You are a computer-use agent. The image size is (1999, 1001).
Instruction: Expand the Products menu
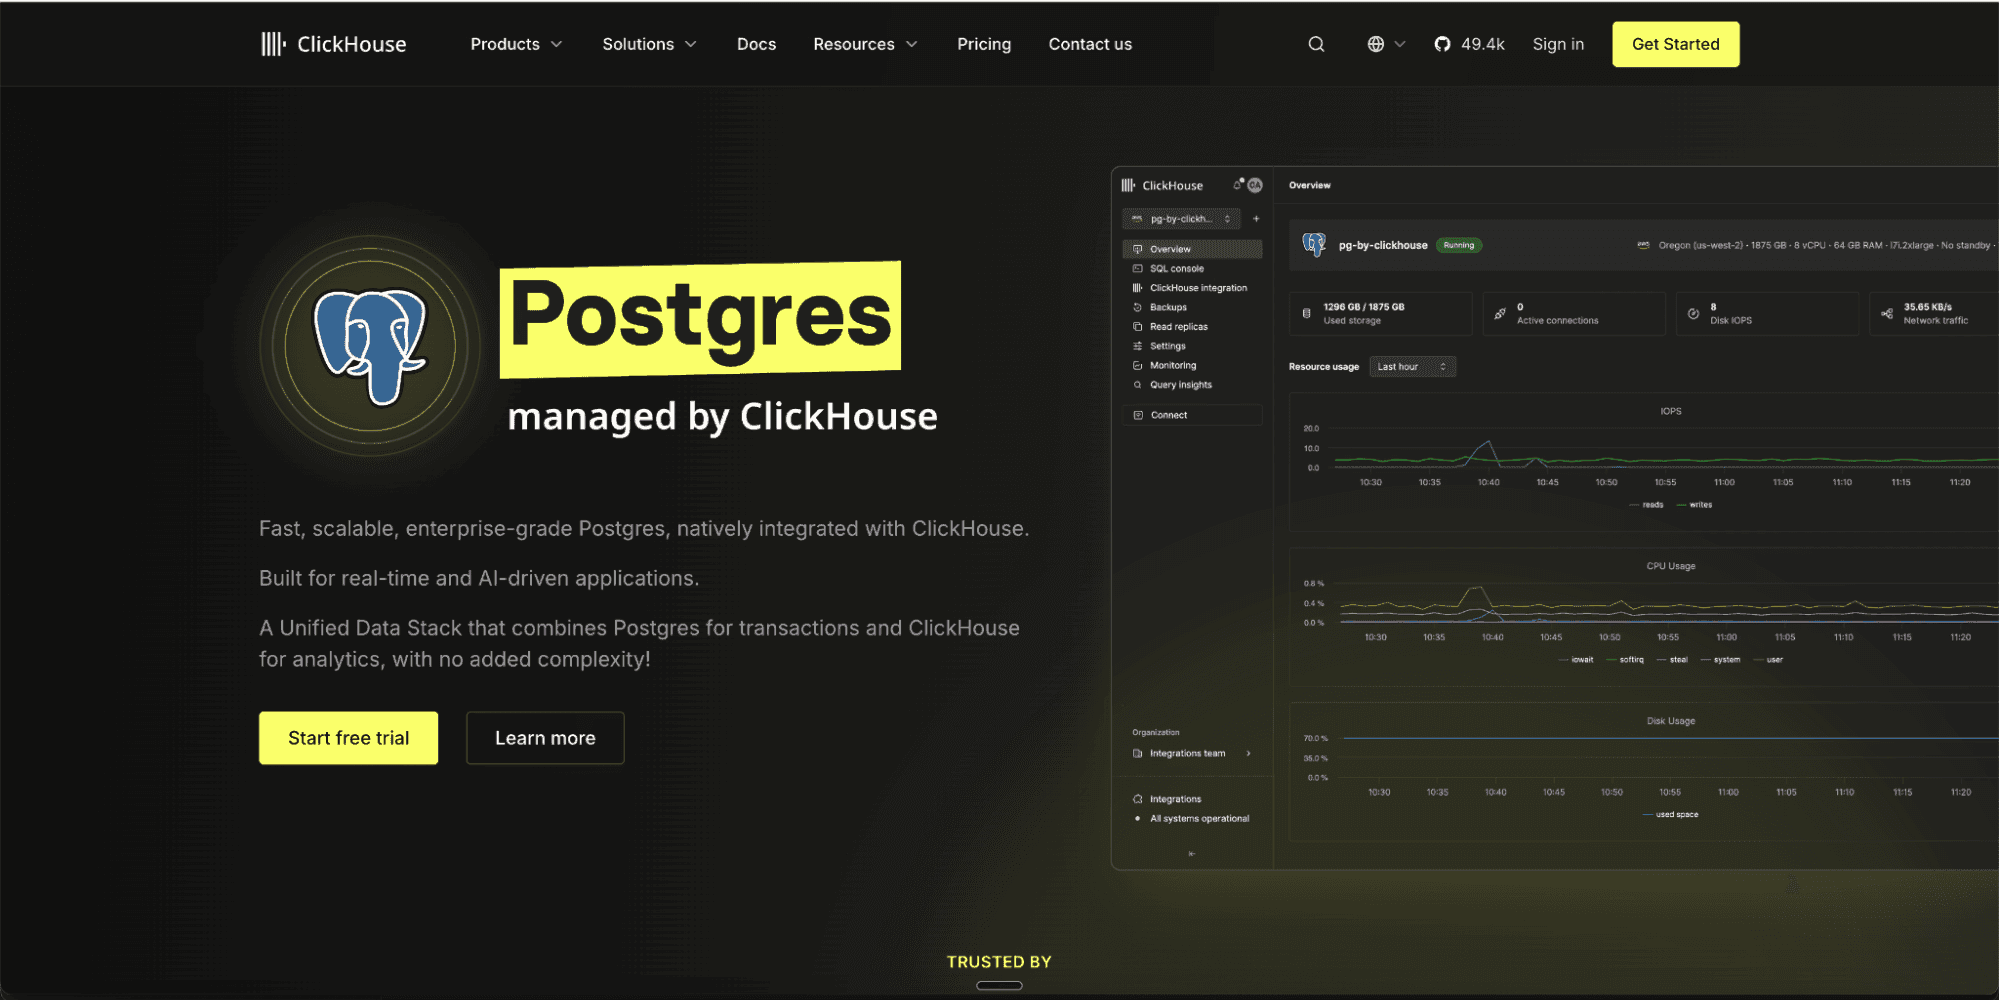tap(516, 44)
